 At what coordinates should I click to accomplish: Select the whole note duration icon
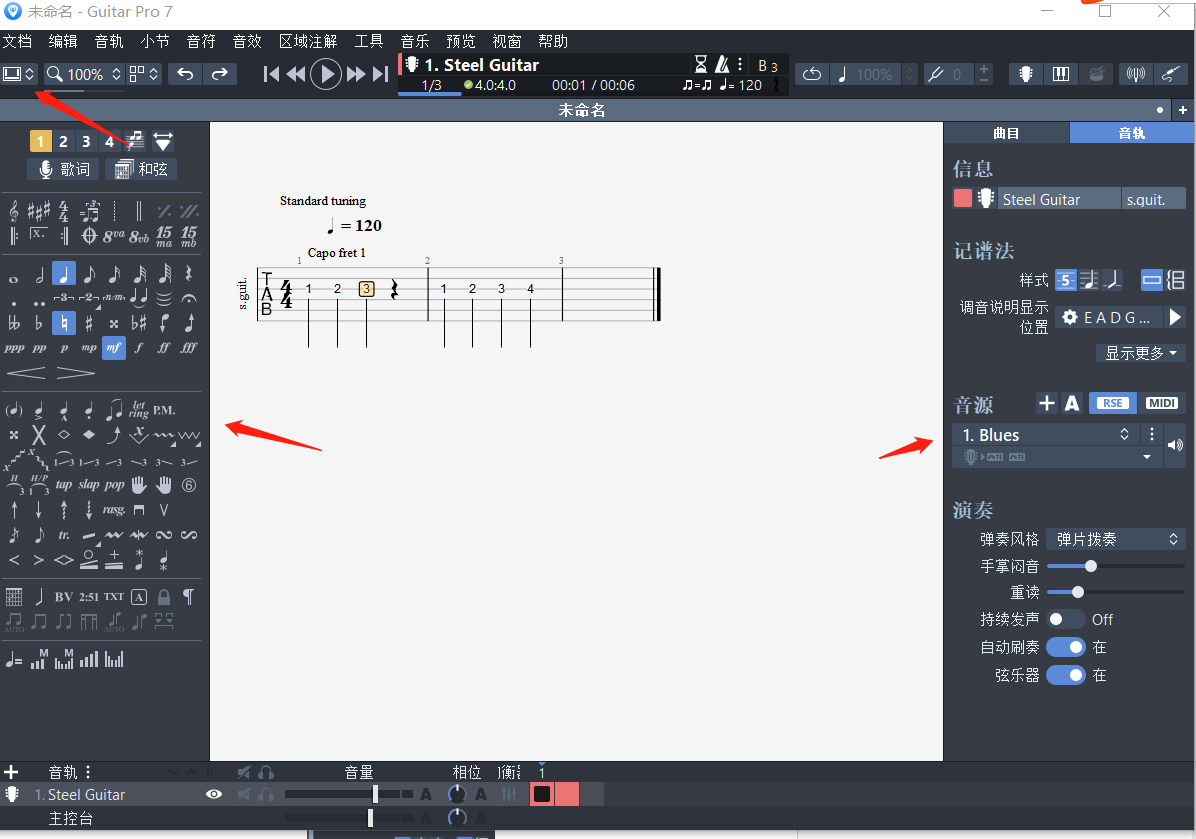tap(14, 275)
